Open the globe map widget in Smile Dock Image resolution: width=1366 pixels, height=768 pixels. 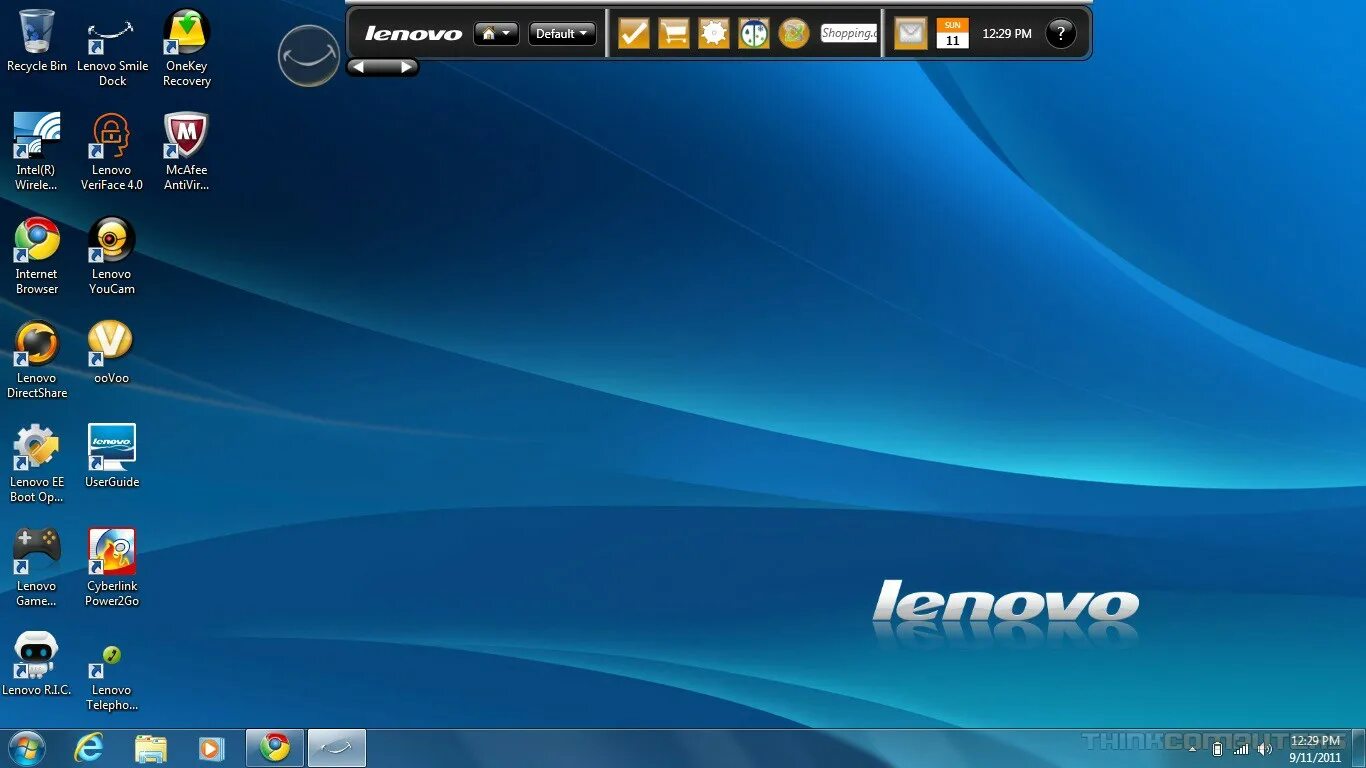click(794, 33)
